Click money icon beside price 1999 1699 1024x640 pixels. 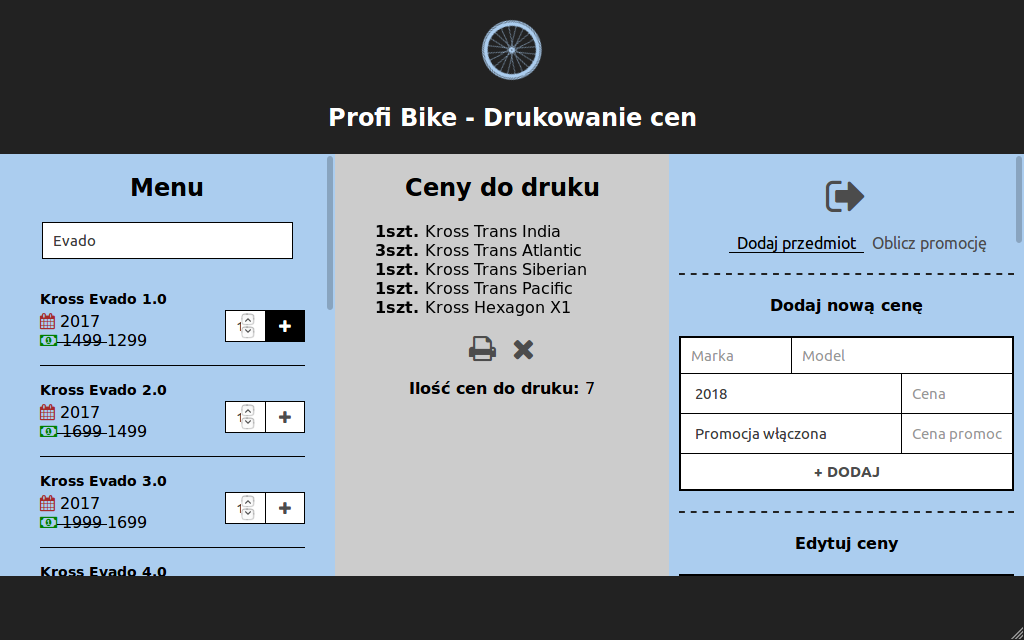48,522
